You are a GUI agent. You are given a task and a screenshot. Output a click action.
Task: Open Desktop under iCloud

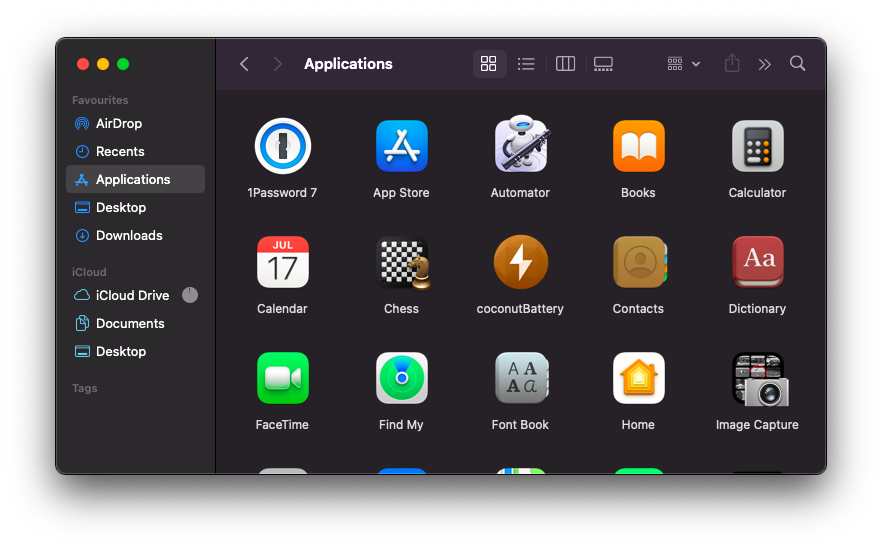(136, 351)
